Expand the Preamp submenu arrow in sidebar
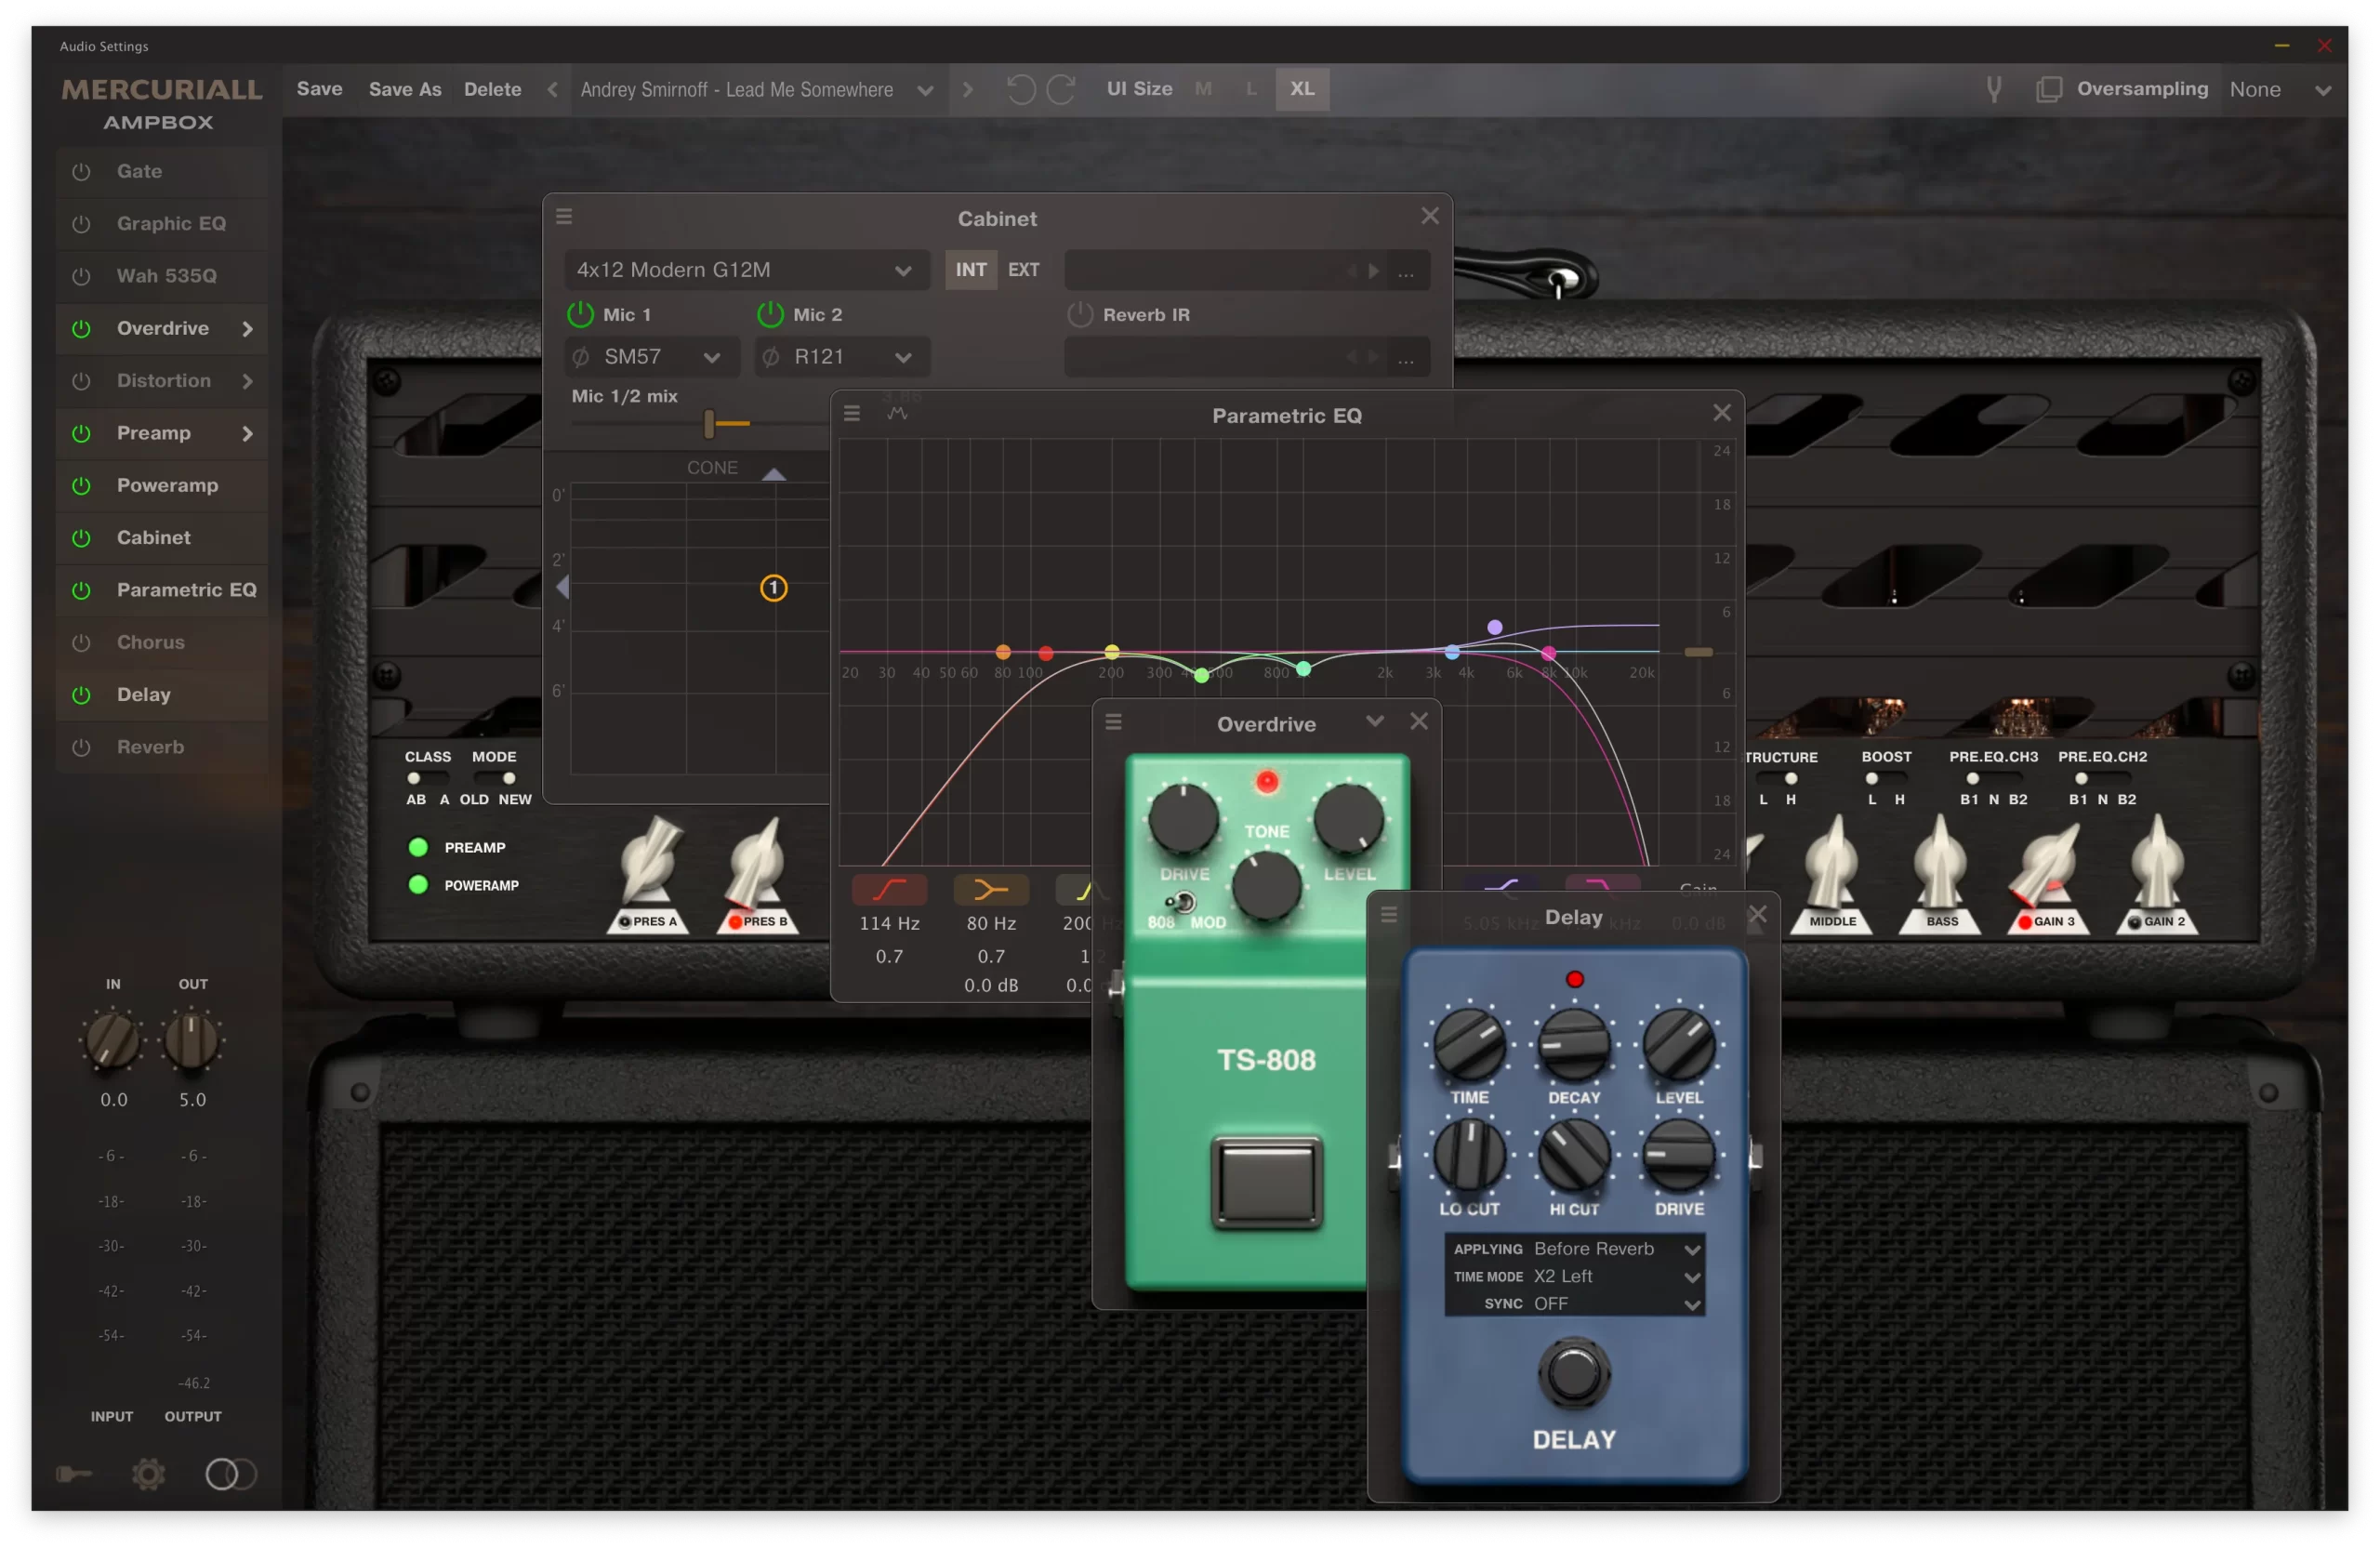The height and width of the screenshot is (1548, 2380). coord(247,433)
